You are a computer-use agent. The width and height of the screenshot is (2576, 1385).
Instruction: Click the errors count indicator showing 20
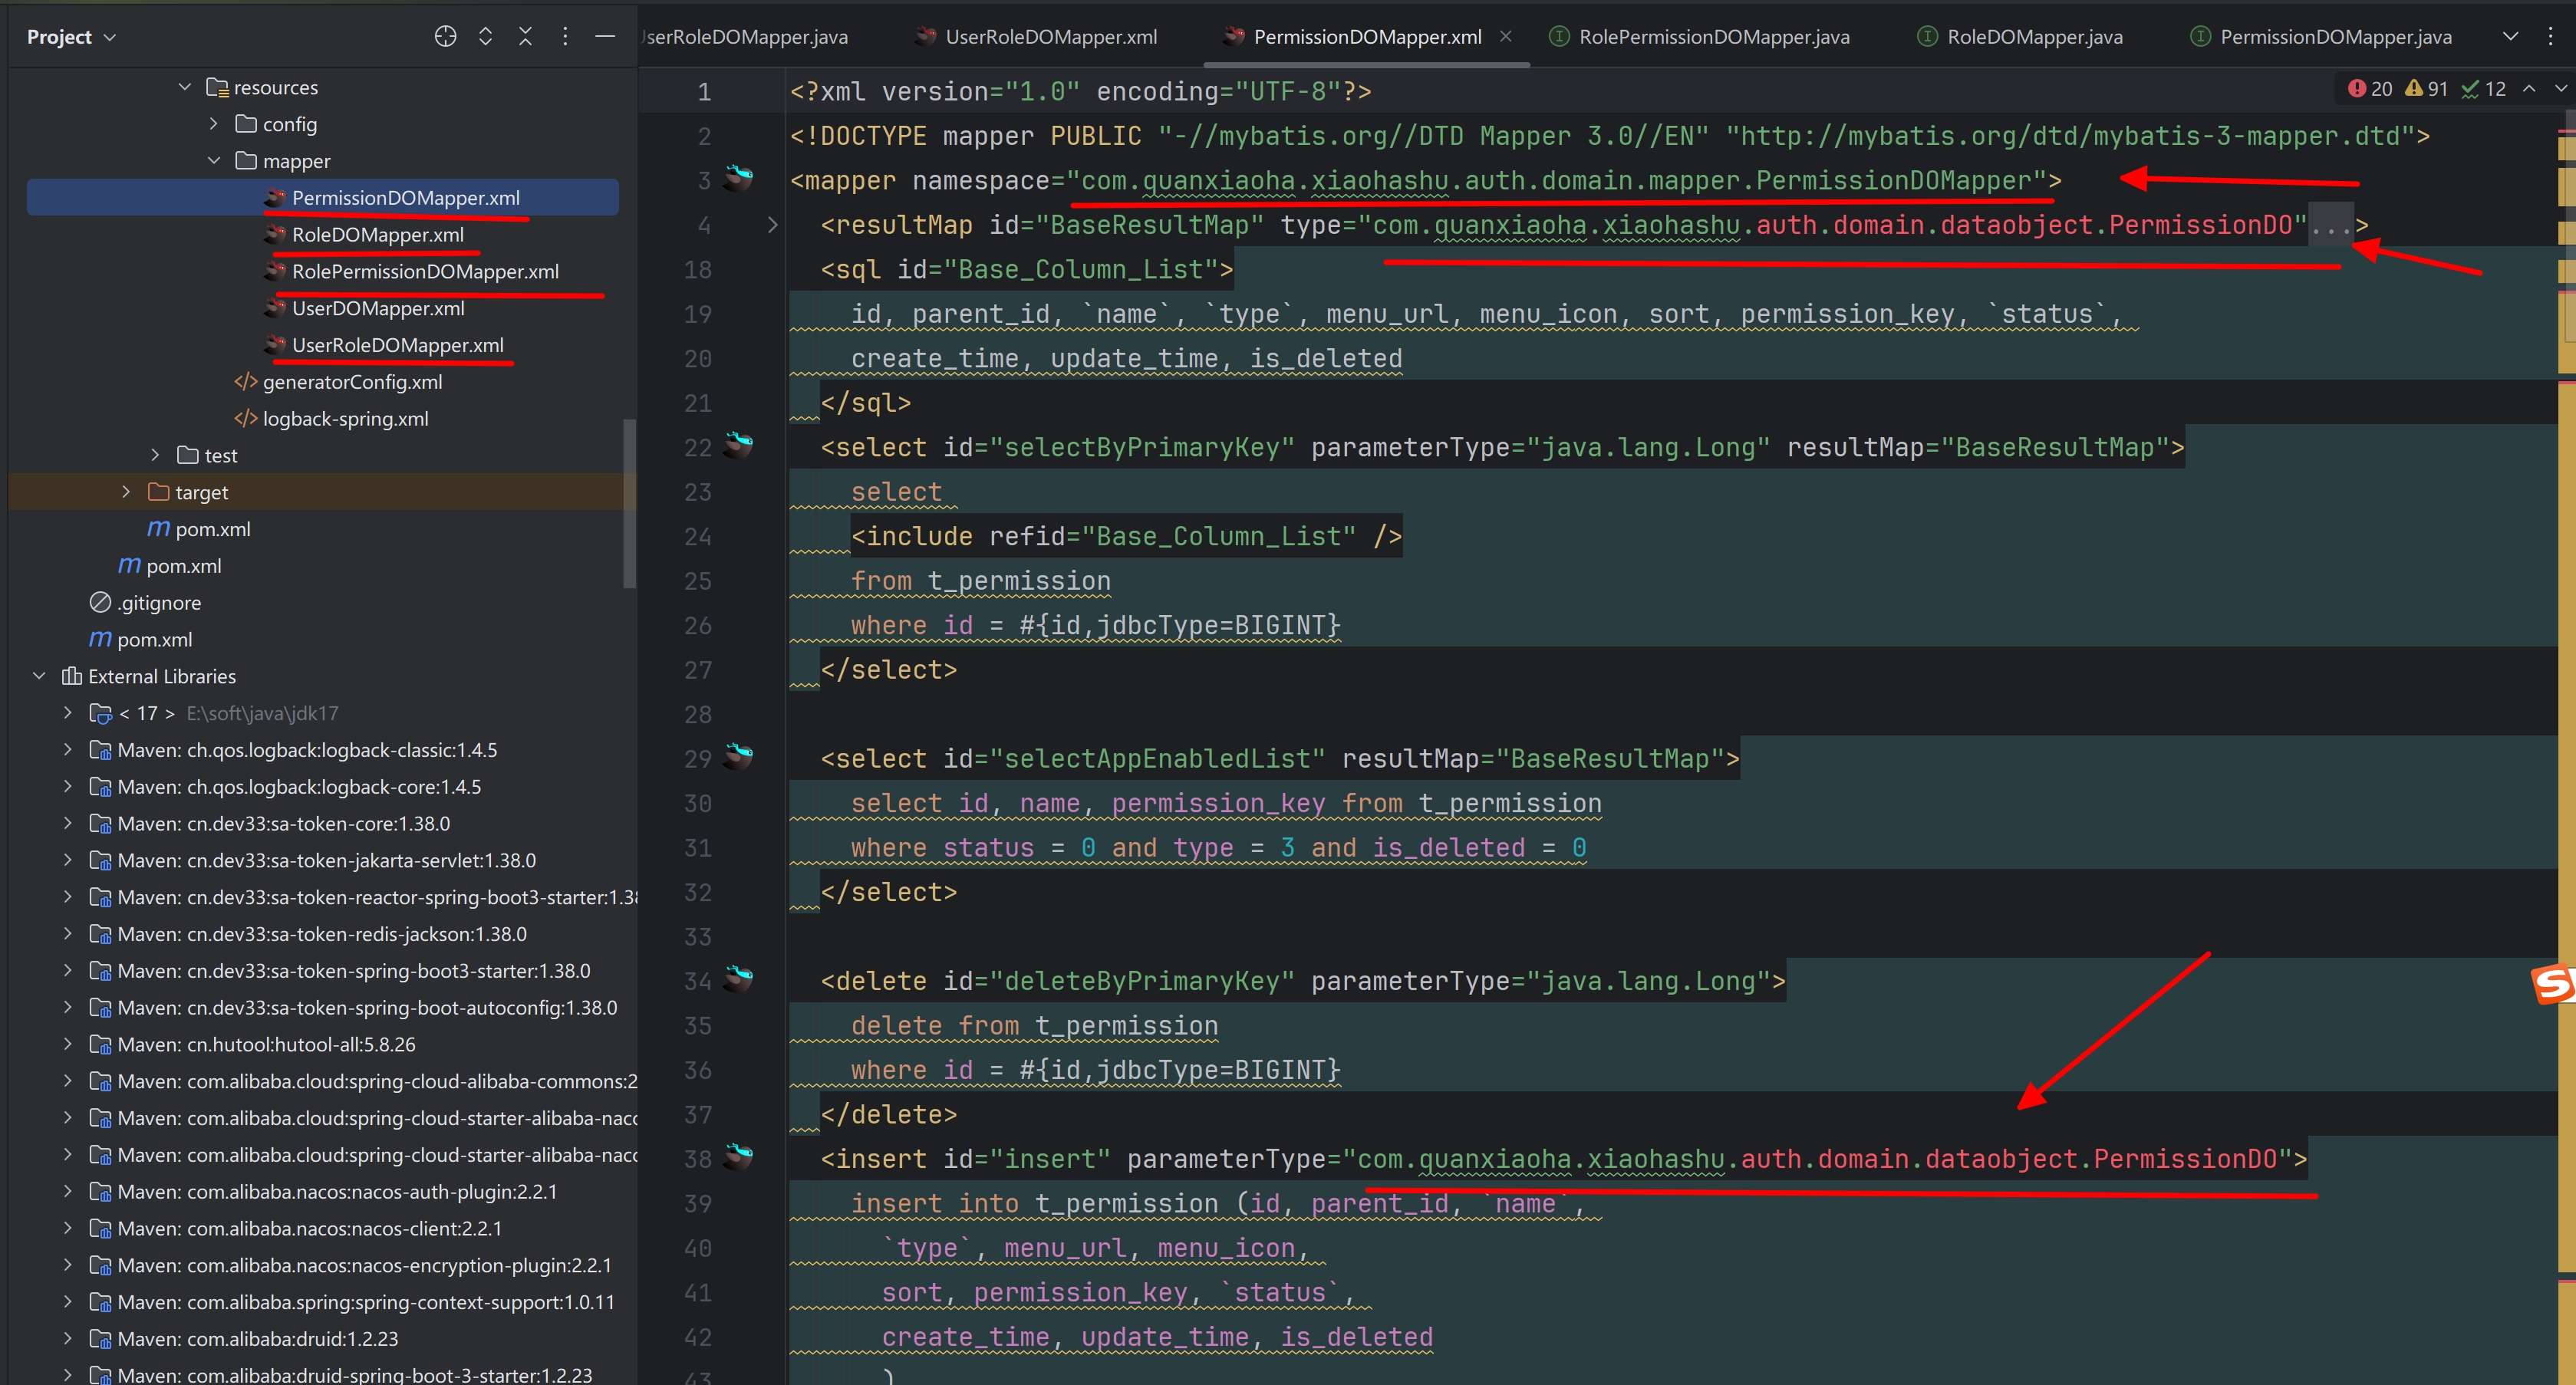(2370, 89)
